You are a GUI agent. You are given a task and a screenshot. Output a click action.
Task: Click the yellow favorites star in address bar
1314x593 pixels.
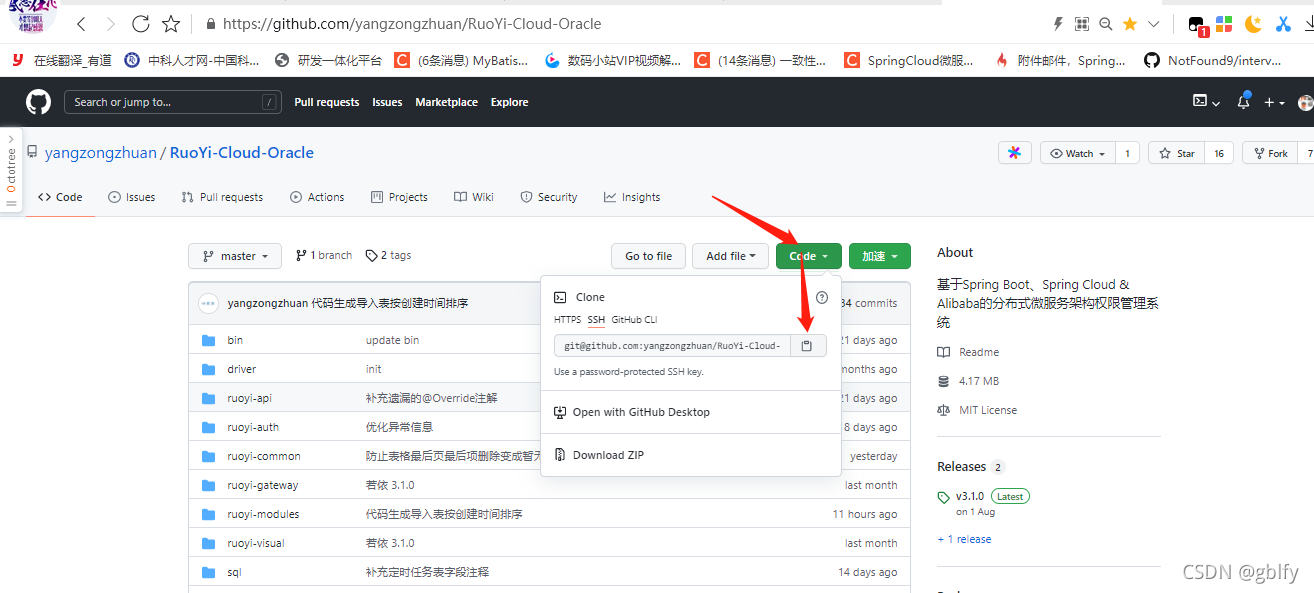tap(1130, 23)
